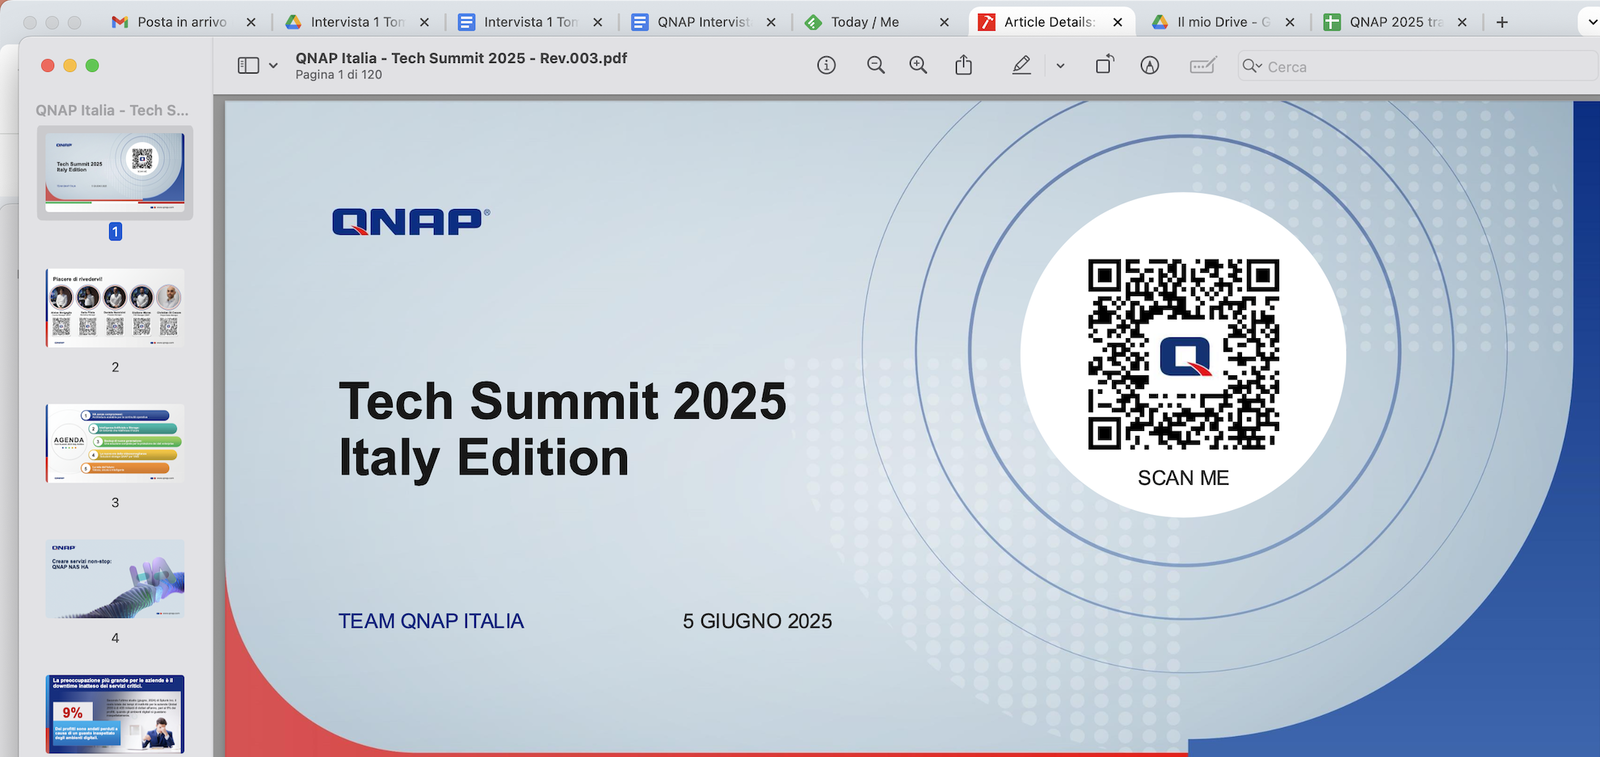Screen dimensions: 1600x757
Task: Open the PDF info inspector
Action: (x=826, y=65)
